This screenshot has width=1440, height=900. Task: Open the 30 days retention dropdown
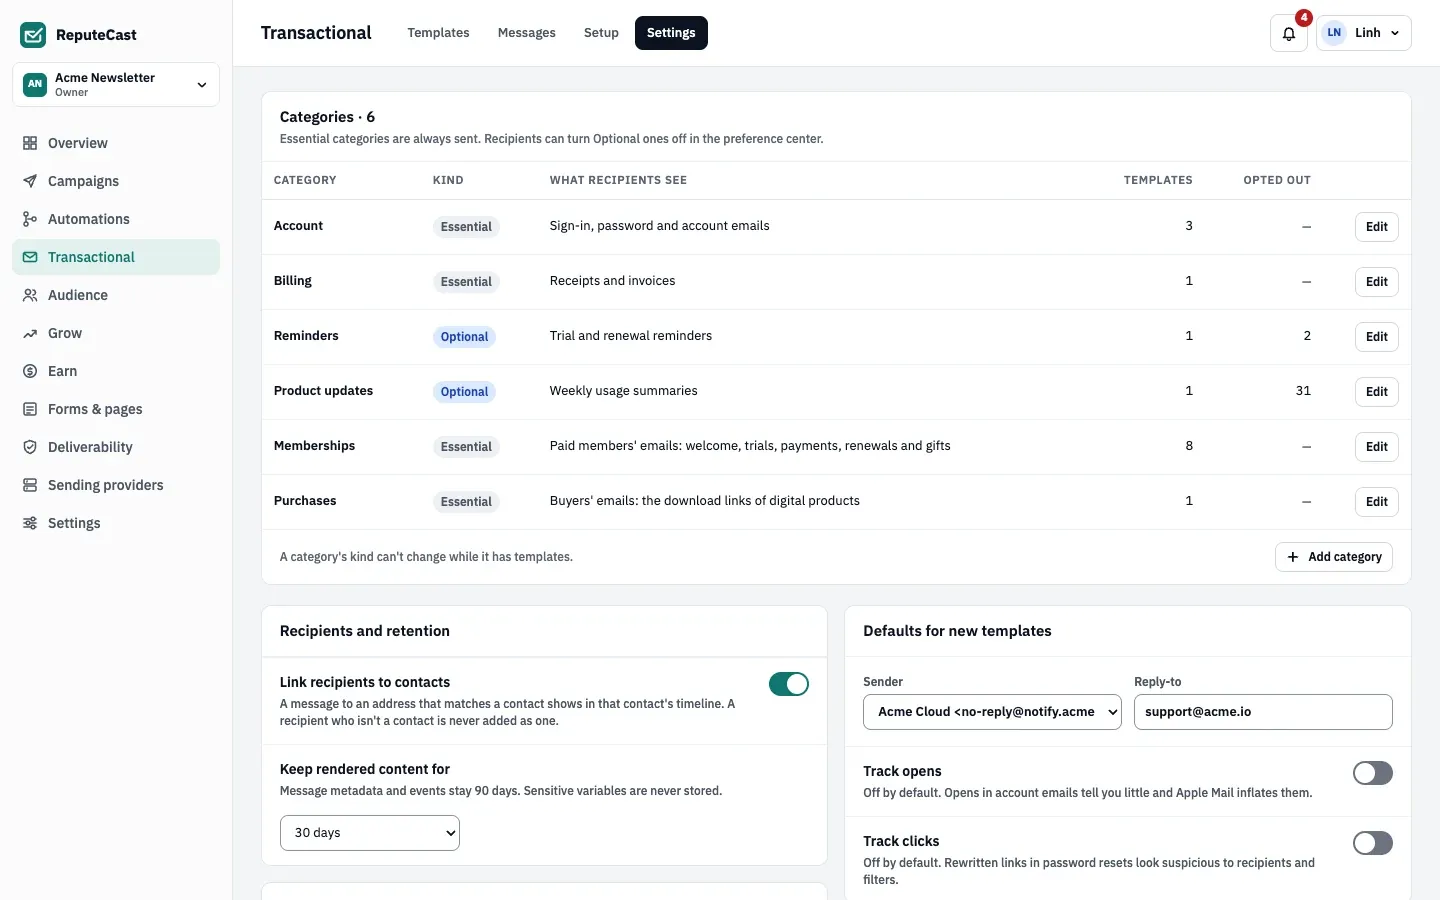[x=370, y=833]
